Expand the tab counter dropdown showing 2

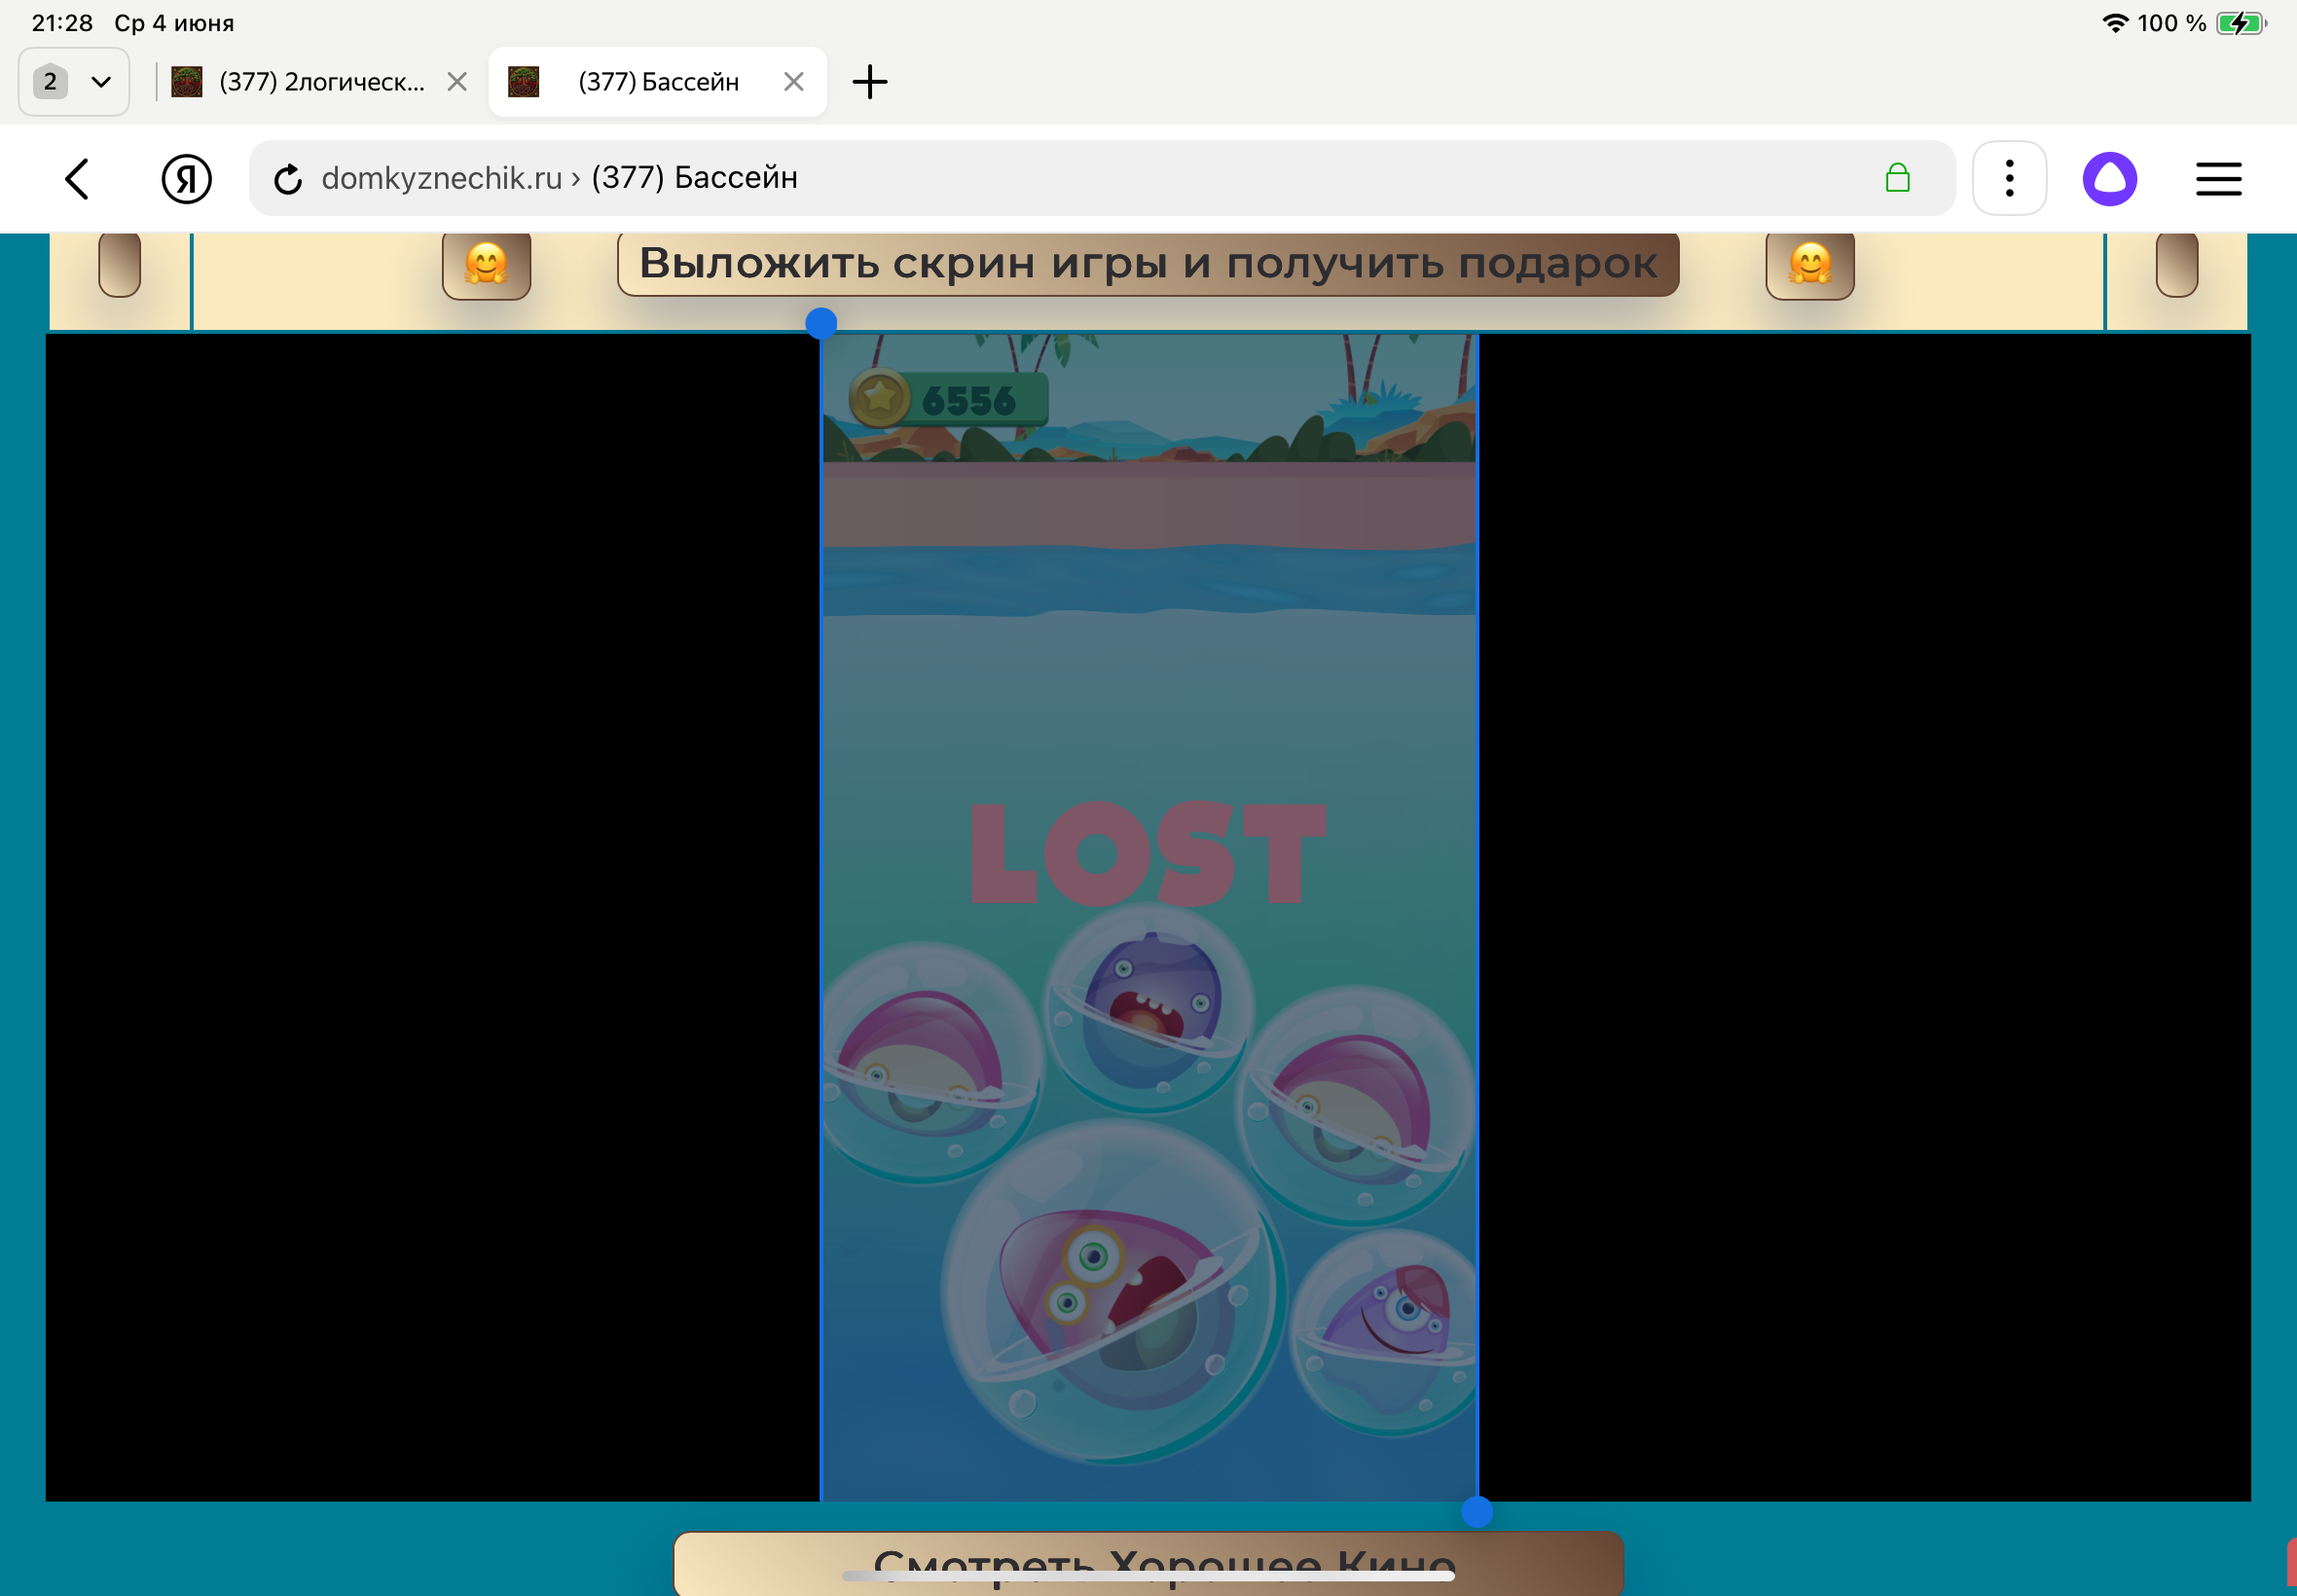click(x=74, y=81)
